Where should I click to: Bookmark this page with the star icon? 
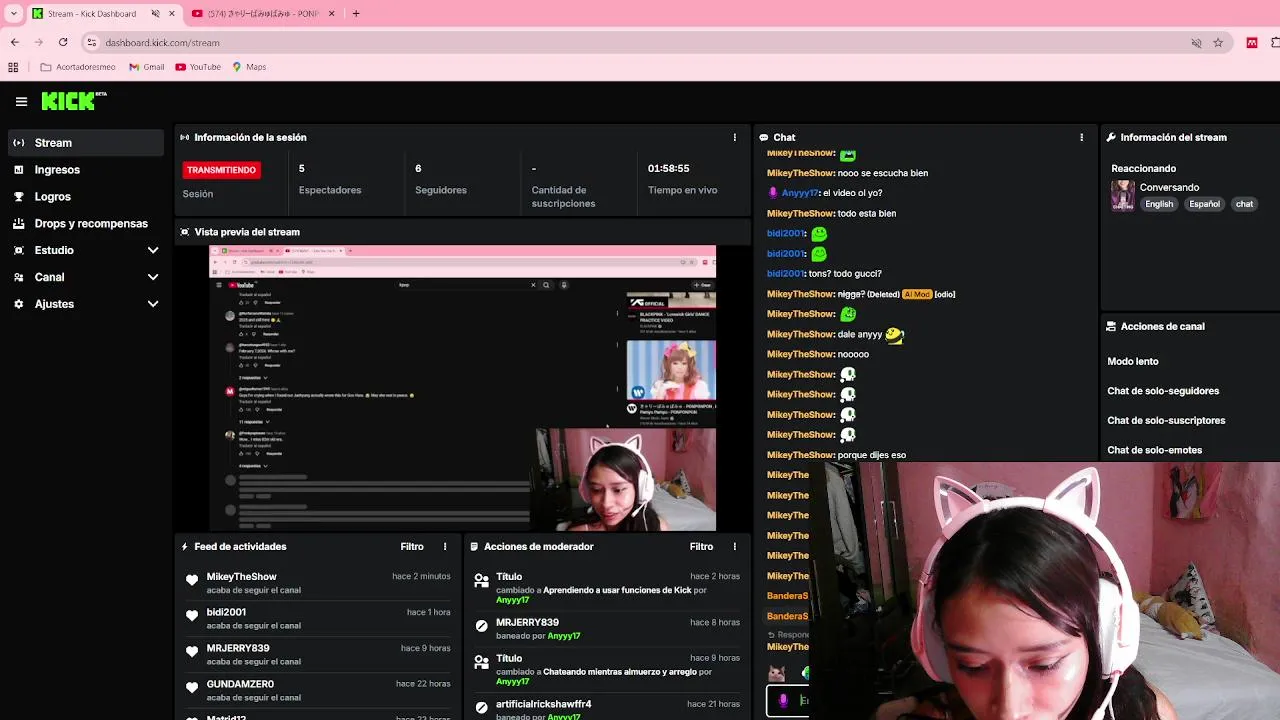1218,43
